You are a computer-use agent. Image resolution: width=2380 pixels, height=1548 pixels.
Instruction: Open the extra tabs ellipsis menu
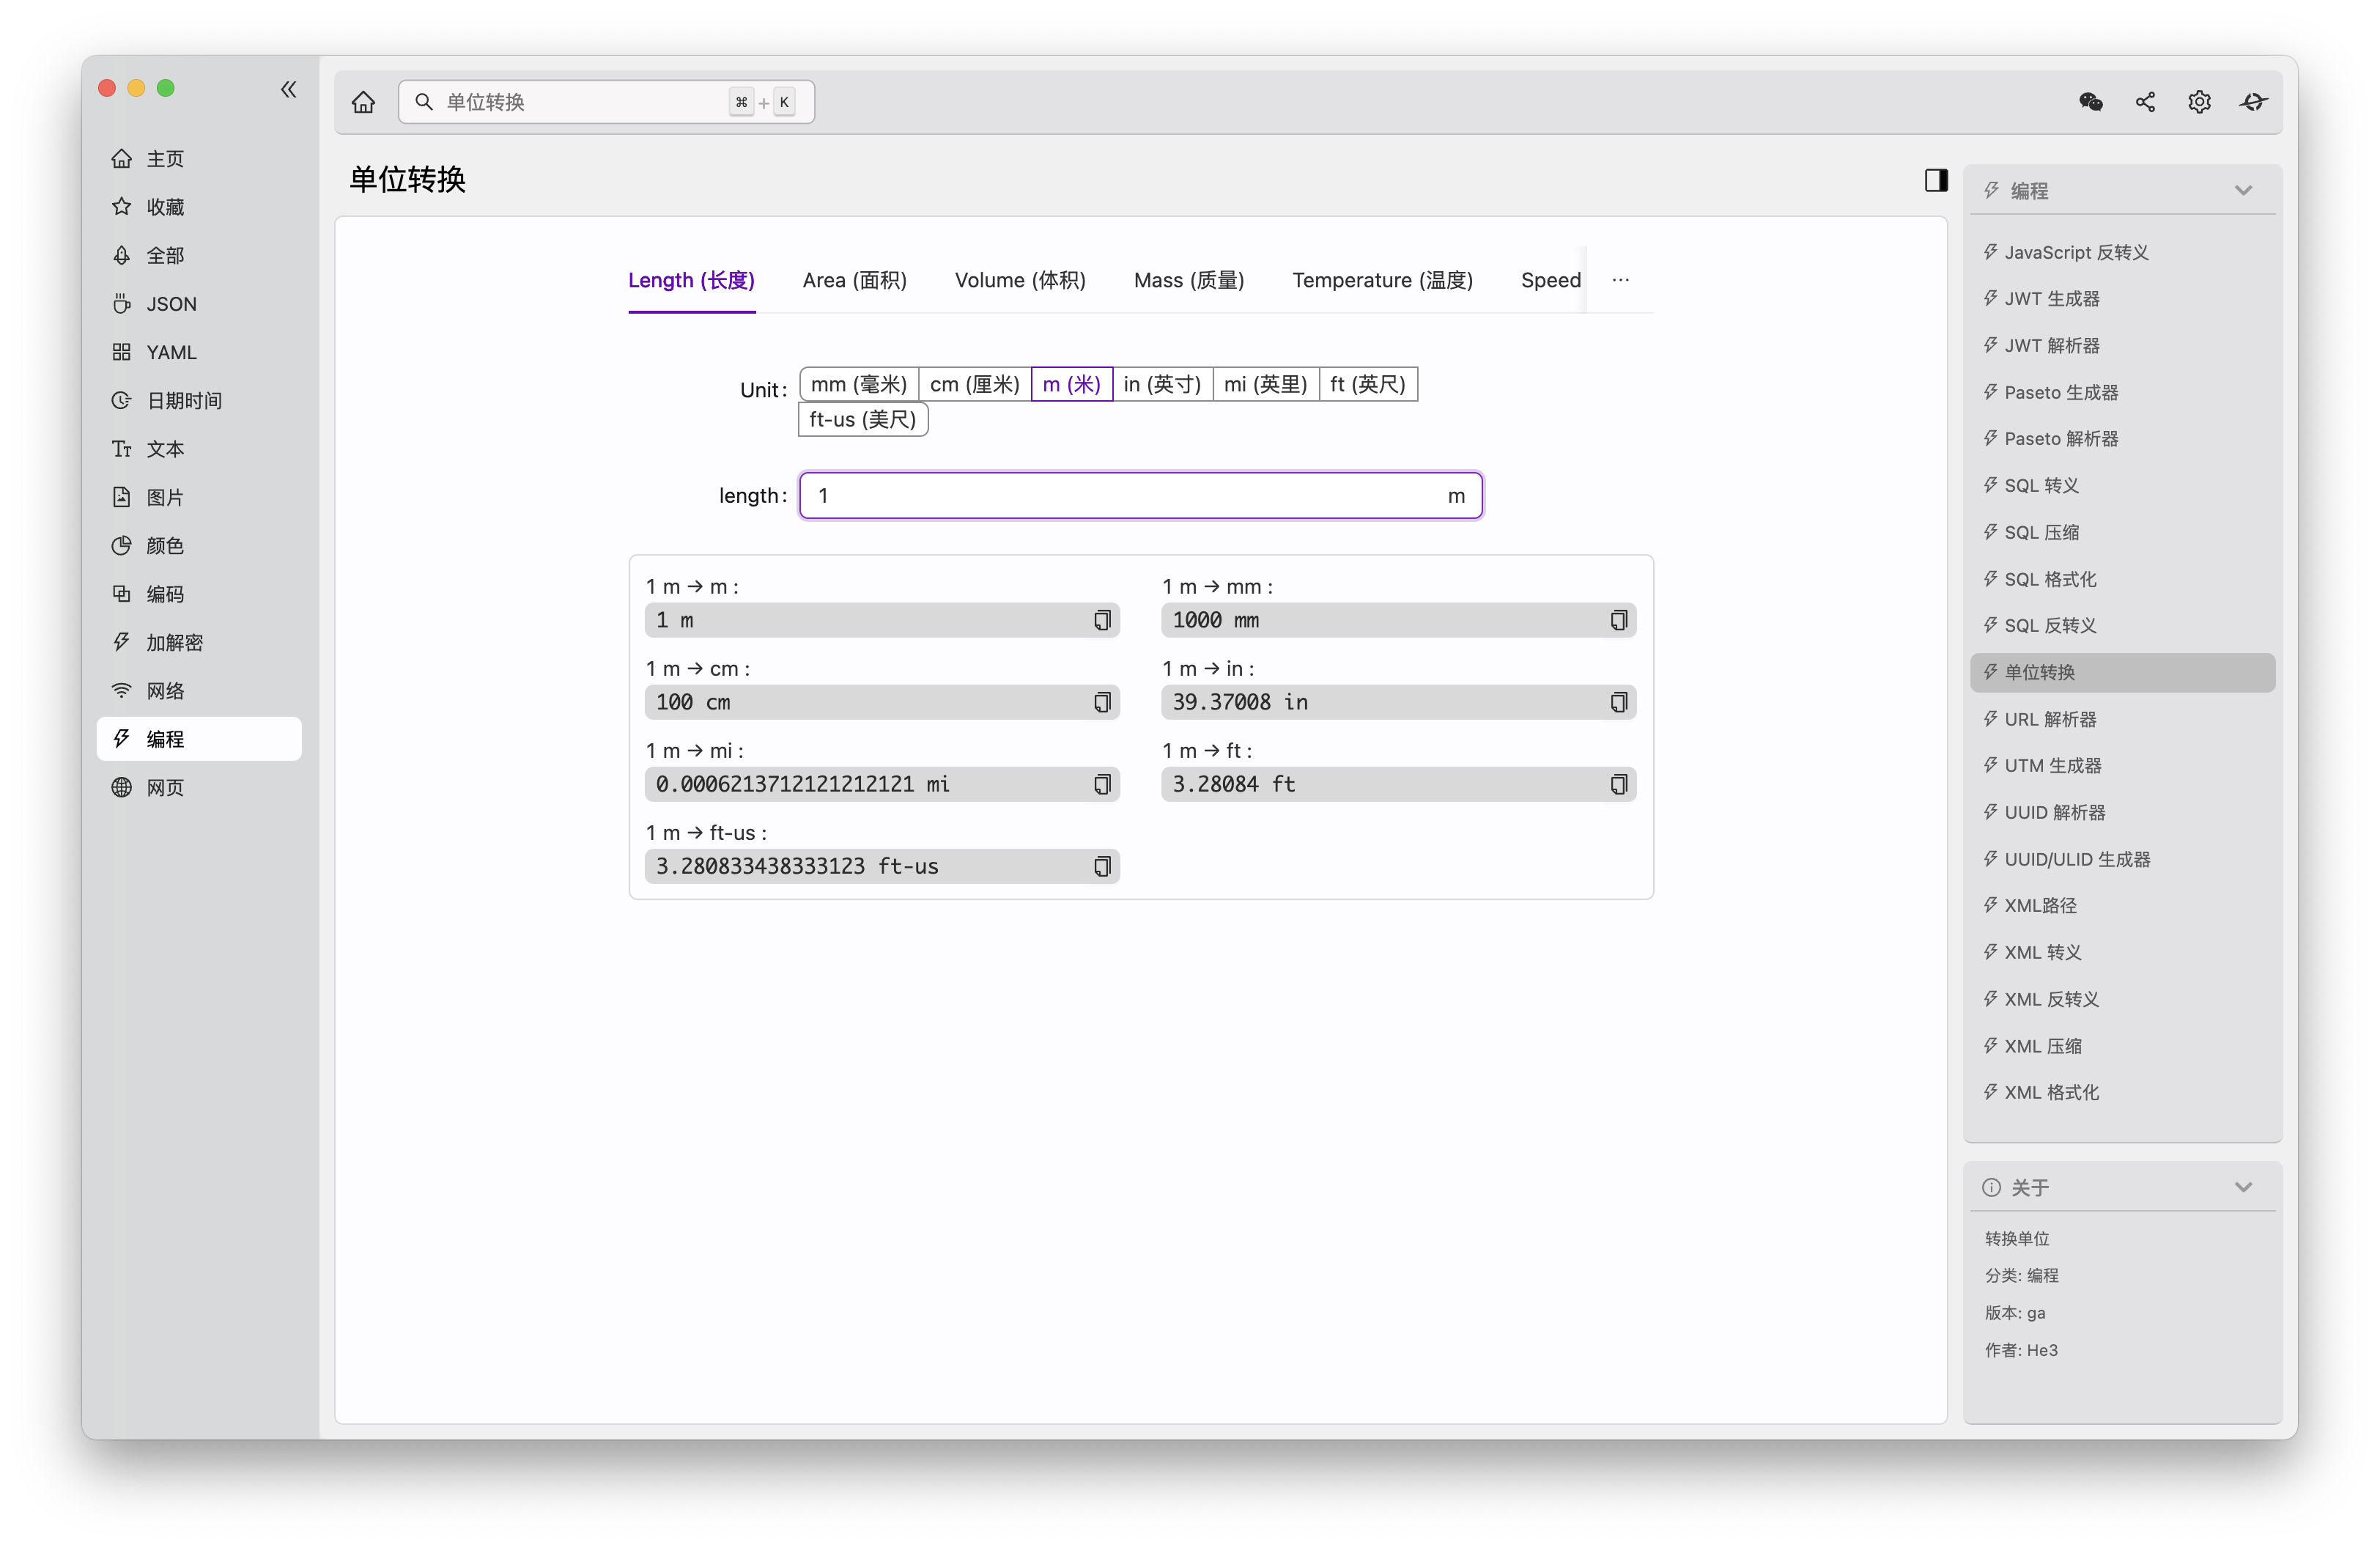click(1620, 280)
